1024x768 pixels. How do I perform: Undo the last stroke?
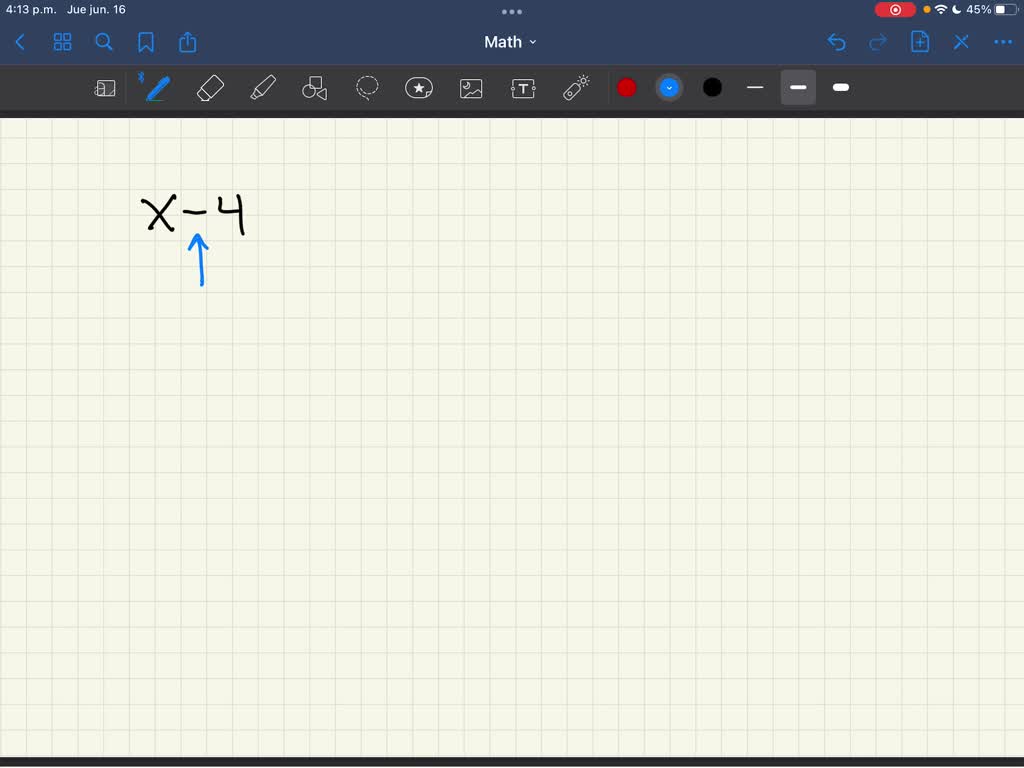point(837,42)
